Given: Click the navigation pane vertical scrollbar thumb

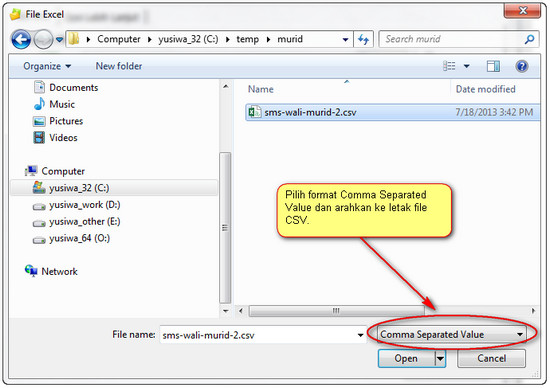Looking at the screenshot, I should pyautogui.click(x=225, y=228).
